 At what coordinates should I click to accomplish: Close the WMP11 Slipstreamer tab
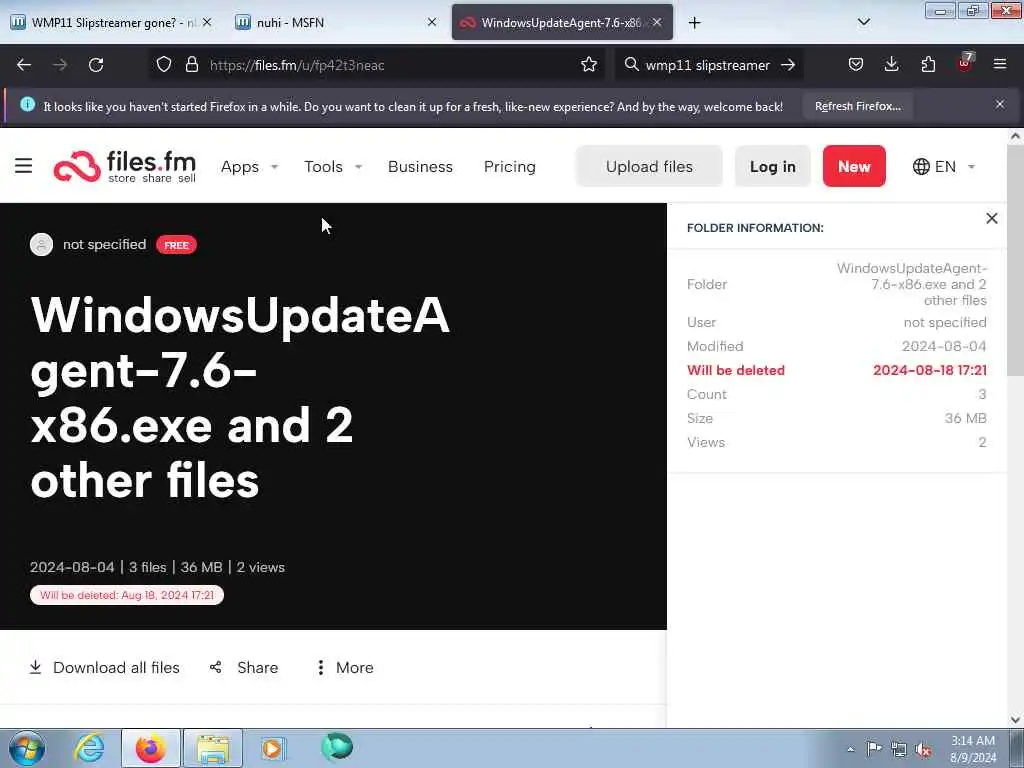point(207,22)
